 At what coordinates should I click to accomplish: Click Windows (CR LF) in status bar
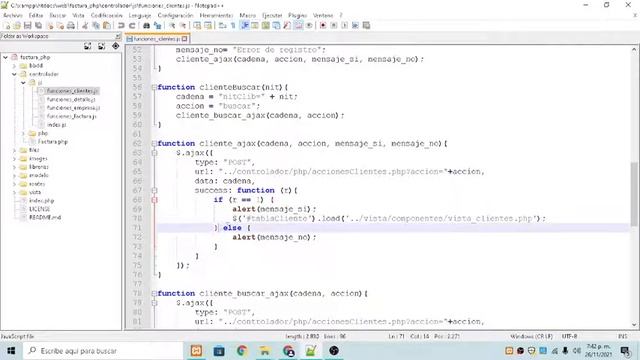(x=531, y=336)
